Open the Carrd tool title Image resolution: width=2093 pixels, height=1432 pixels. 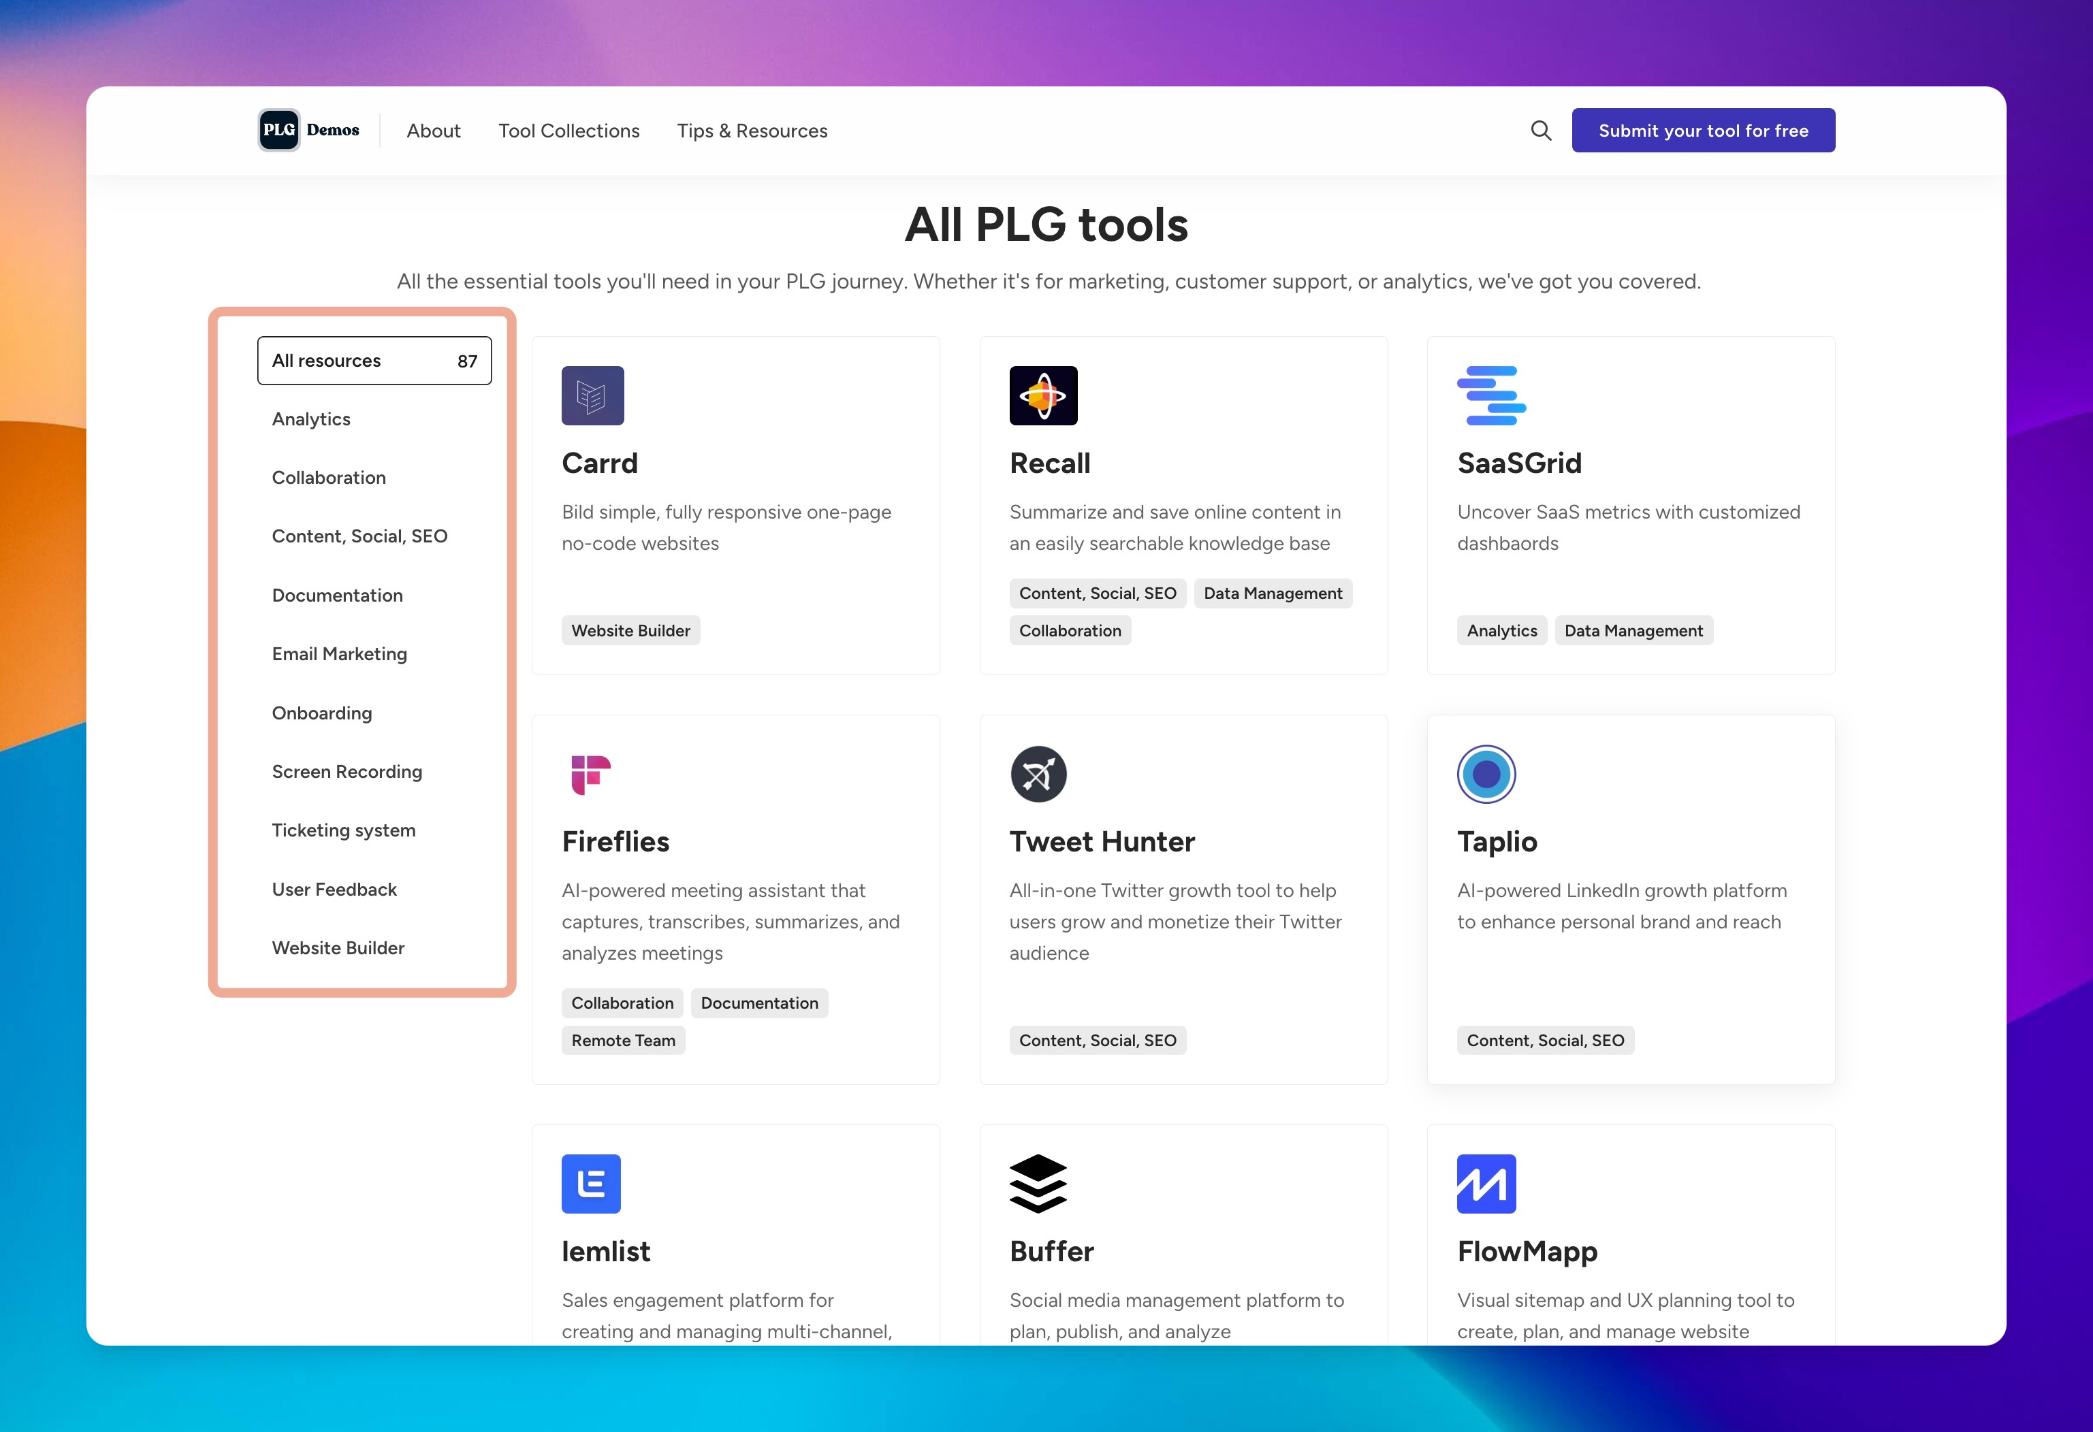[x=599, y=463]
